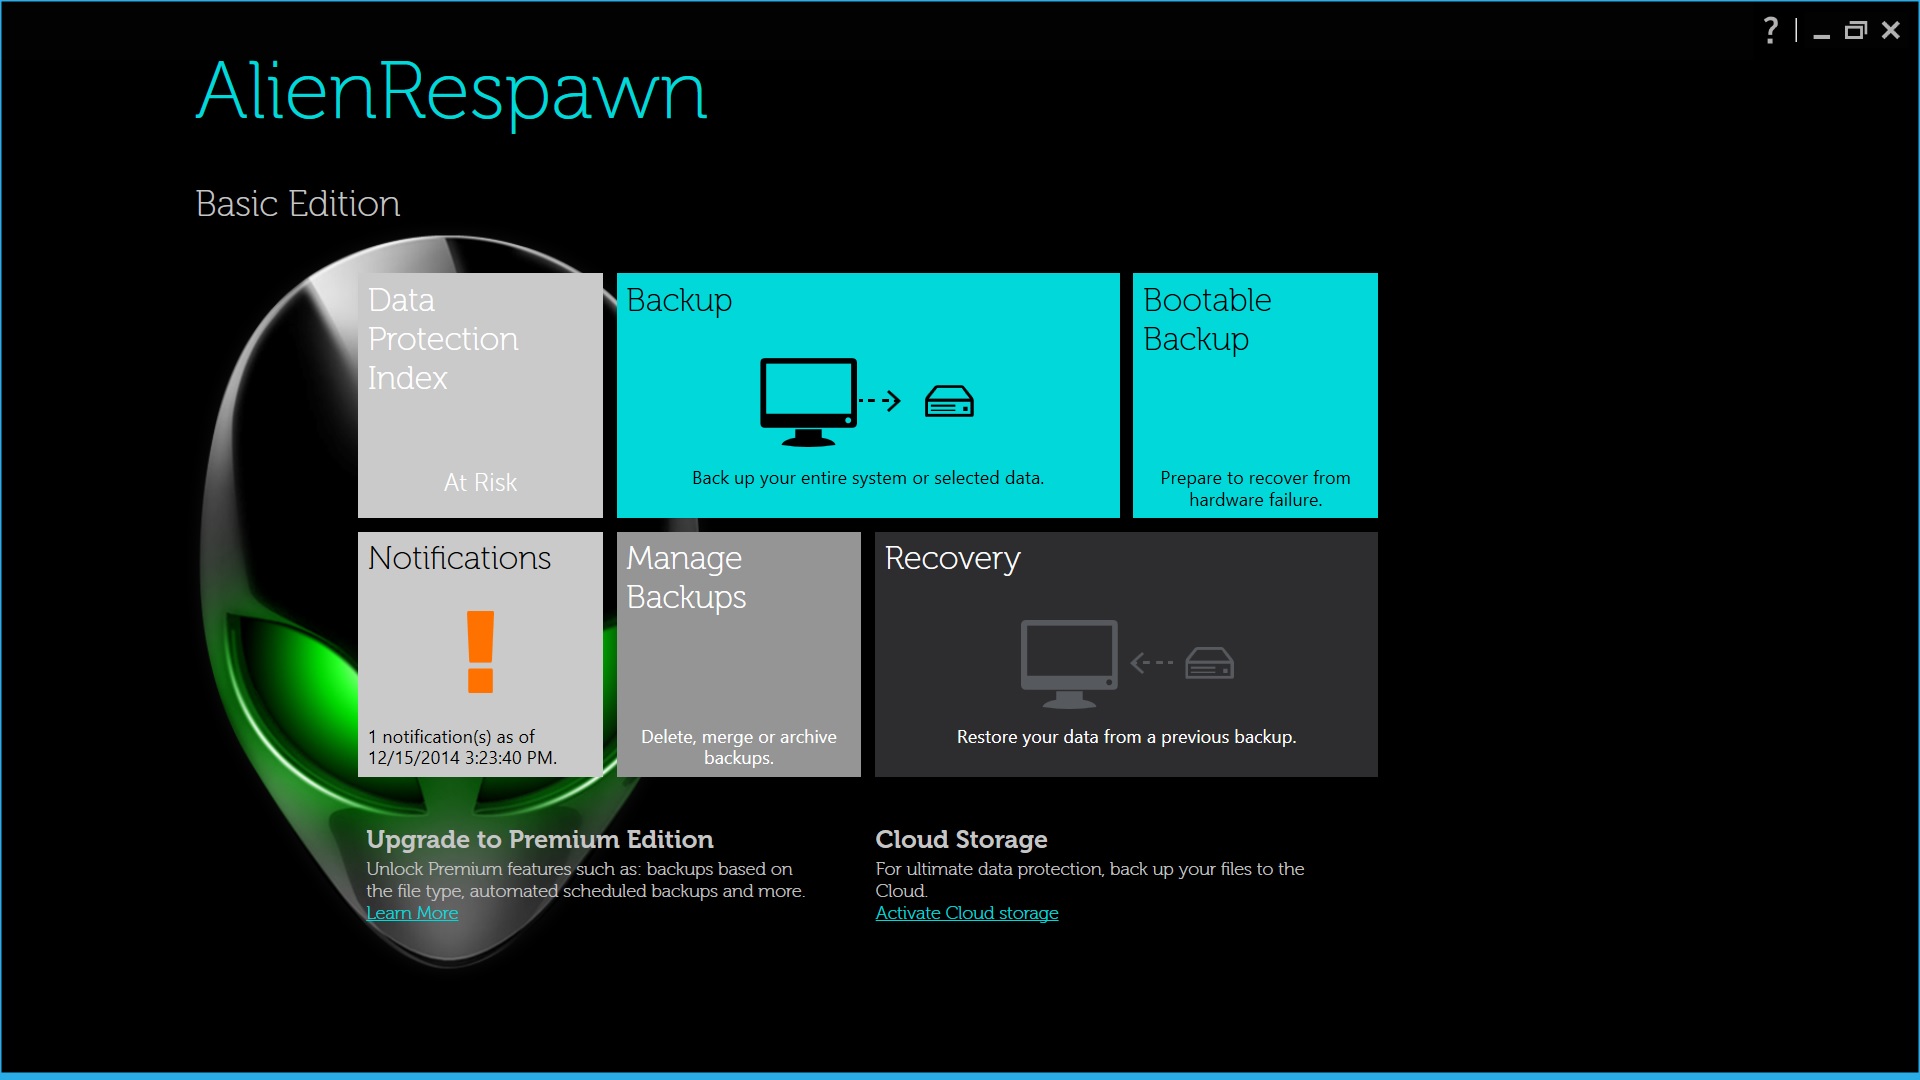Click the monitor icon in the Recovery tile
This screenshot has width=1920, height=1080.
[1068, 661]
